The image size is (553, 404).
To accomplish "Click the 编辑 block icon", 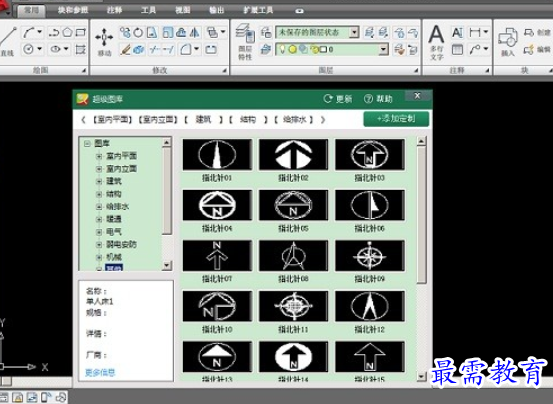I will [537, 49].
